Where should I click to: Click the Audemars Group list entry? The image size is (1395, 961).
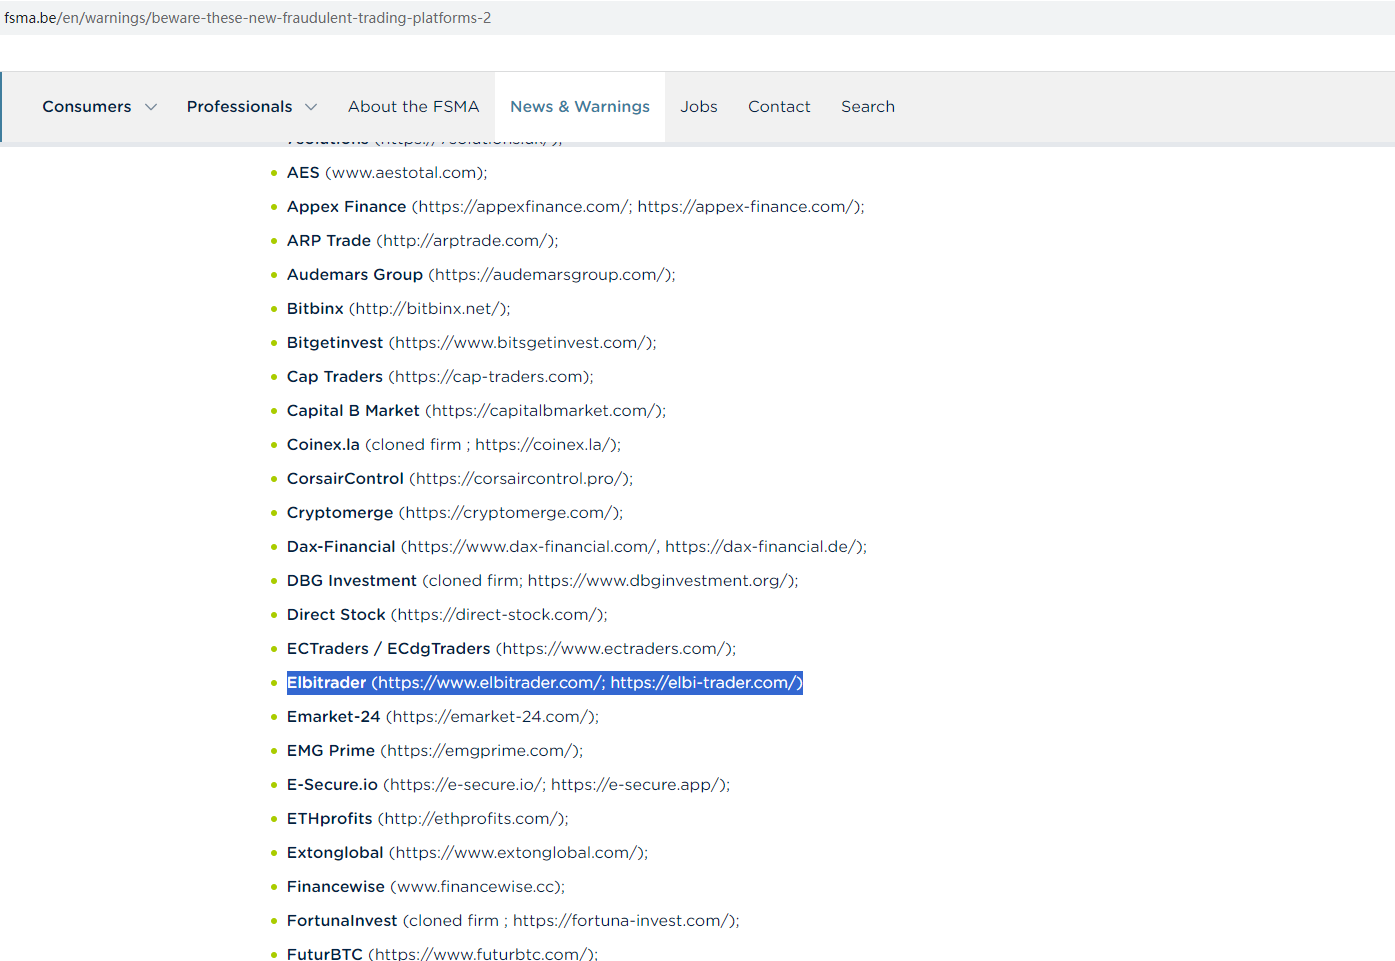480,275
